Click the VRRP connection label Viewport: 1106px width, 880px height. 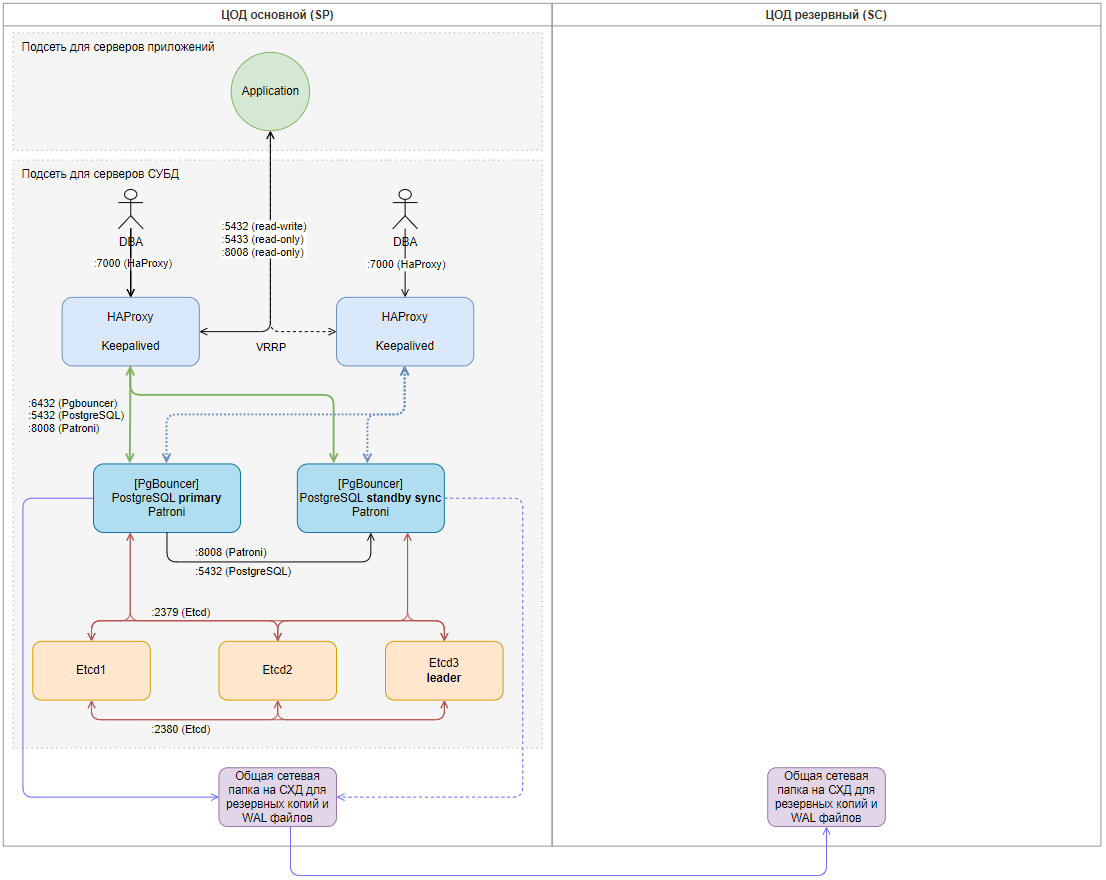[x=270, y=347]
